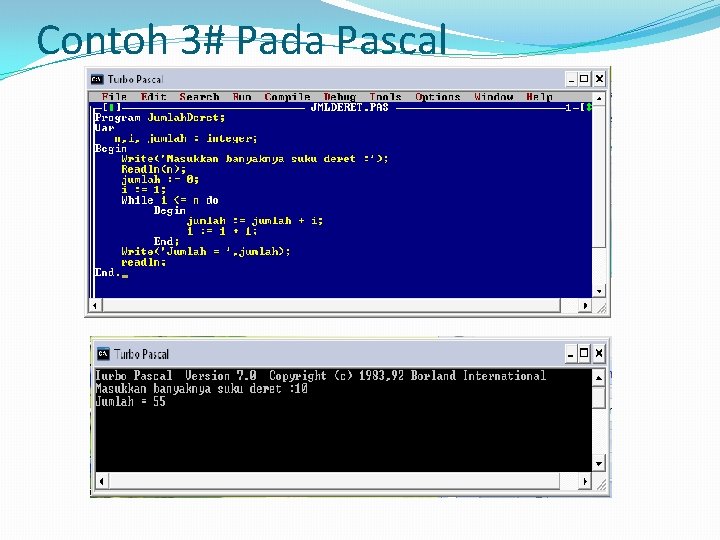Screen dimensions: 720x540
Task: Click the editor close box beside JMLDERET.PAS
Action: 112,107
